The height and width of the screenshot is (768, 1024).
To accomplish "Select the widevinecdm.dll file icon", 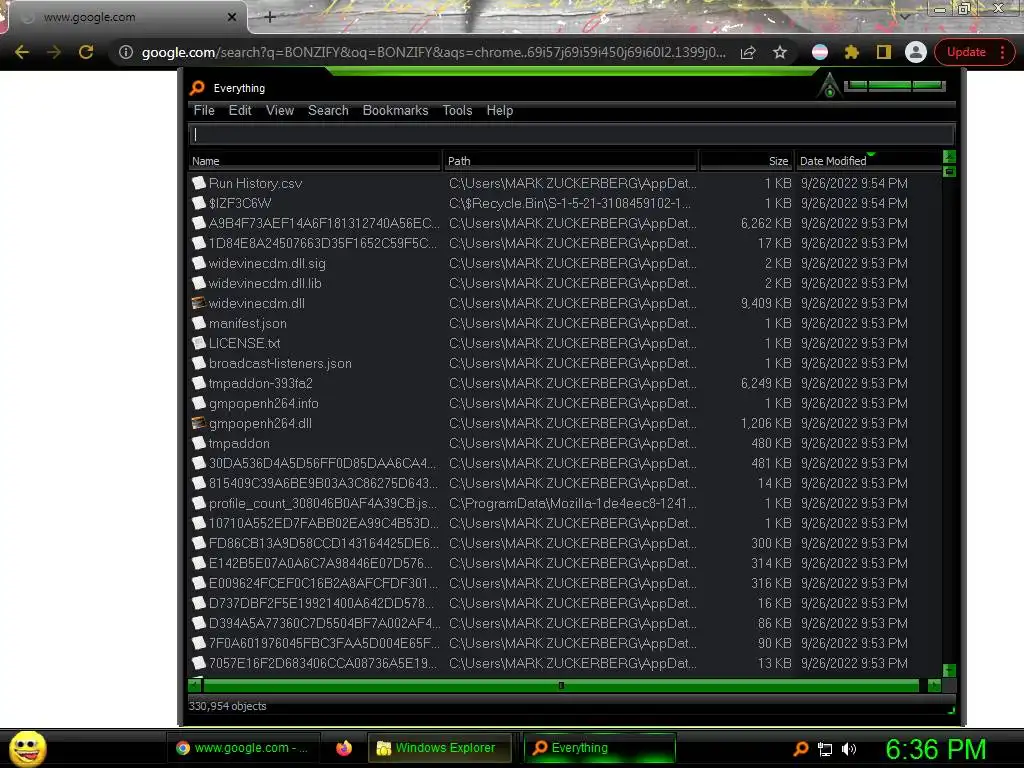I will click(199, 303).
